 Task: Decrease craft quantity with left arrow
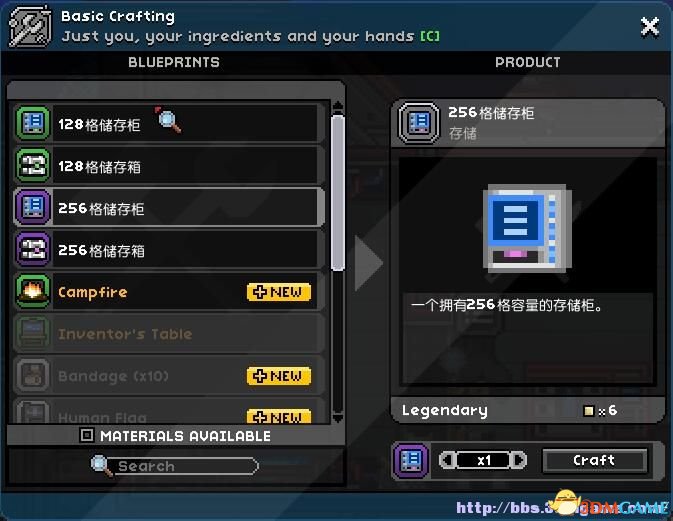click(447, 460)
